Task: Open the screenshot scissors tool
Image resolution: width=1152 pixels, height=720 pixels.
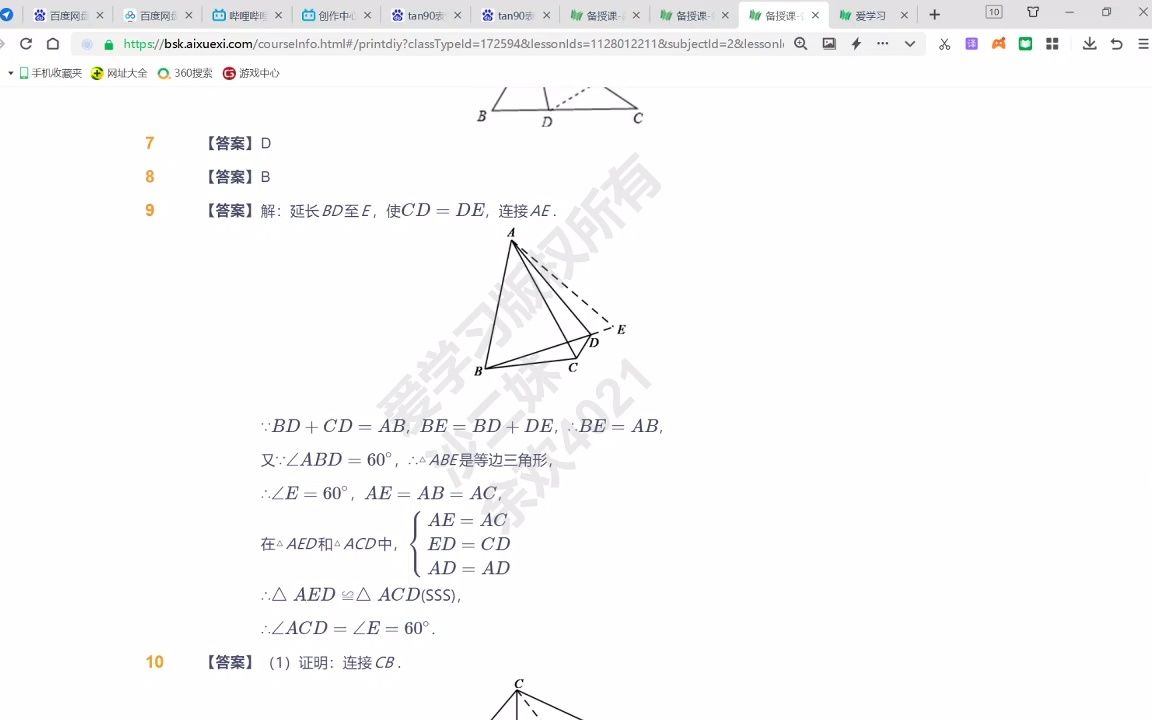Action: pos(944,45)
